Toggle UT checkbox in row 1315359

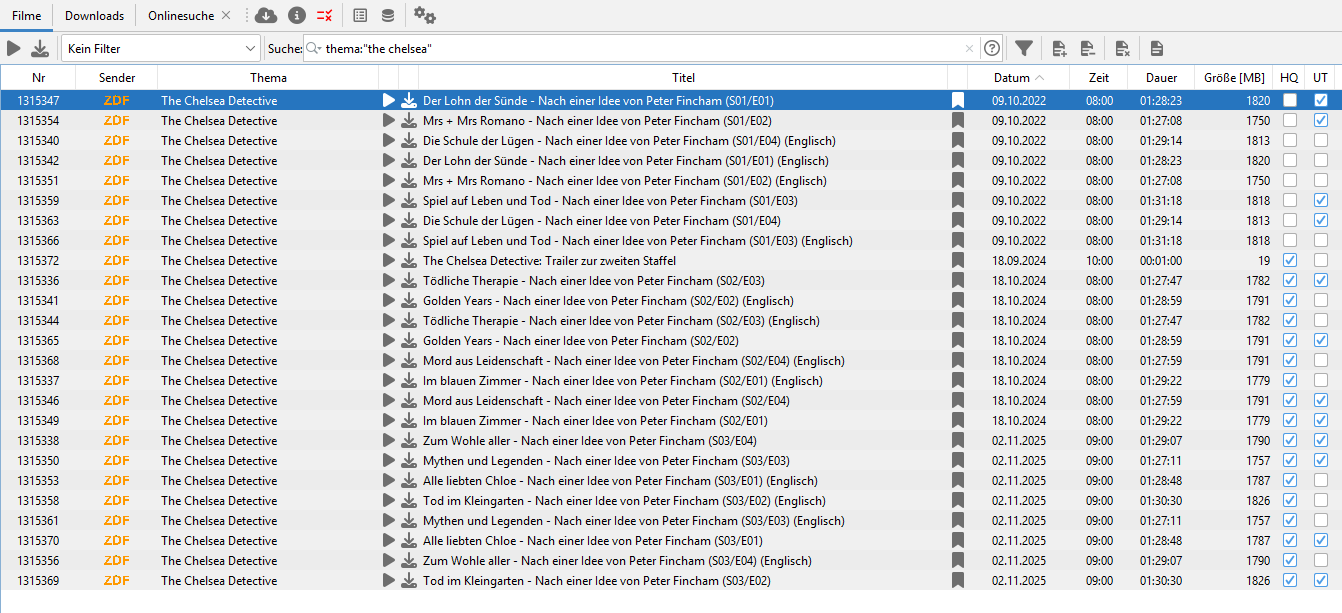click(x=1321, y=200)
